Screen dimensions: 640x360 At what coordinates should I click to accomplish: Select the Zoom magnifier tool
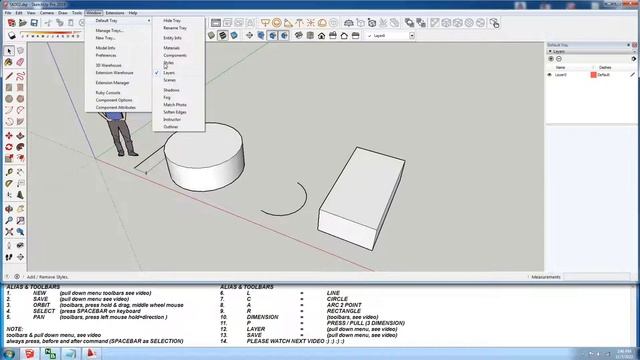9,220
